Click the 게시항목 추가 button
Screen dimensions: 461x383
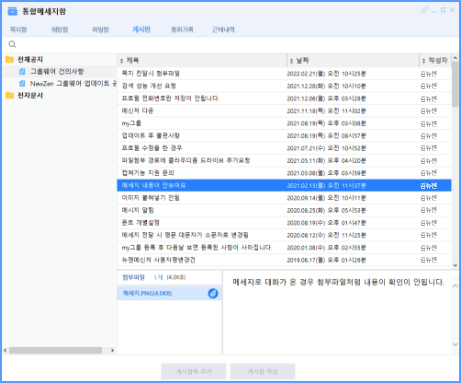click(x=194, y=371)
